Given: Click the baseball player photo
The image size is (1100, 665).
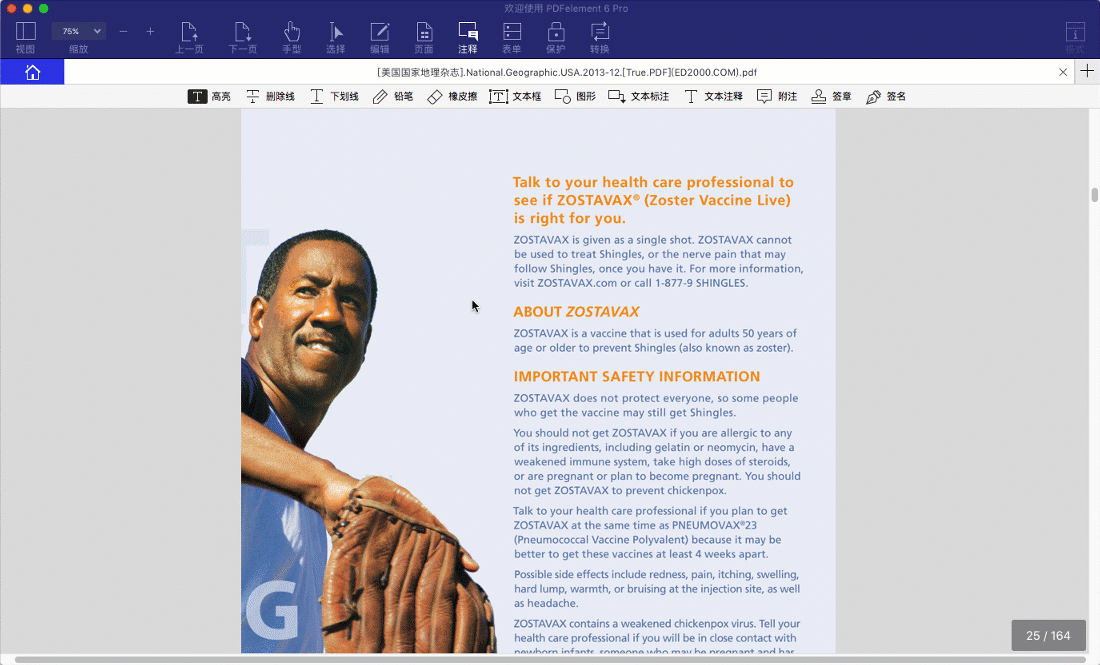Looking at the screenshot, I should [x=368, y=441].
